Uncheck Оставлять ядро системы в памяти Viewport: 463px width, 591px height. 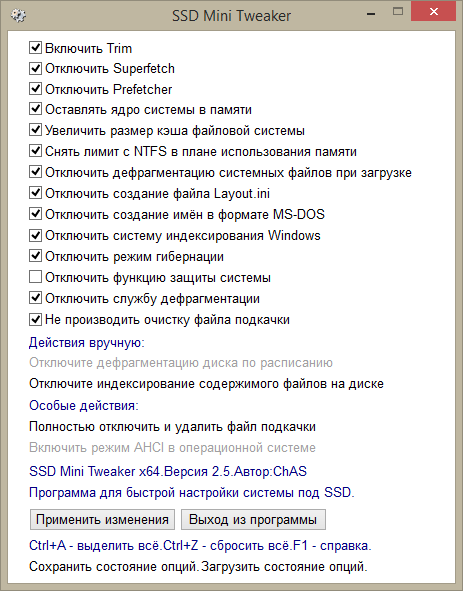(35, 109)
